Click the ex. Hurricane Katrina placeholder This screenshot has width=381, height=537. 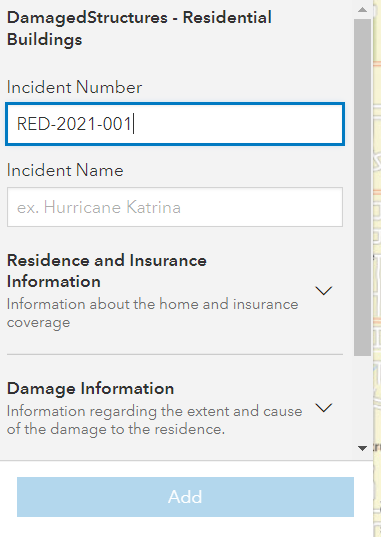point(99,207)
